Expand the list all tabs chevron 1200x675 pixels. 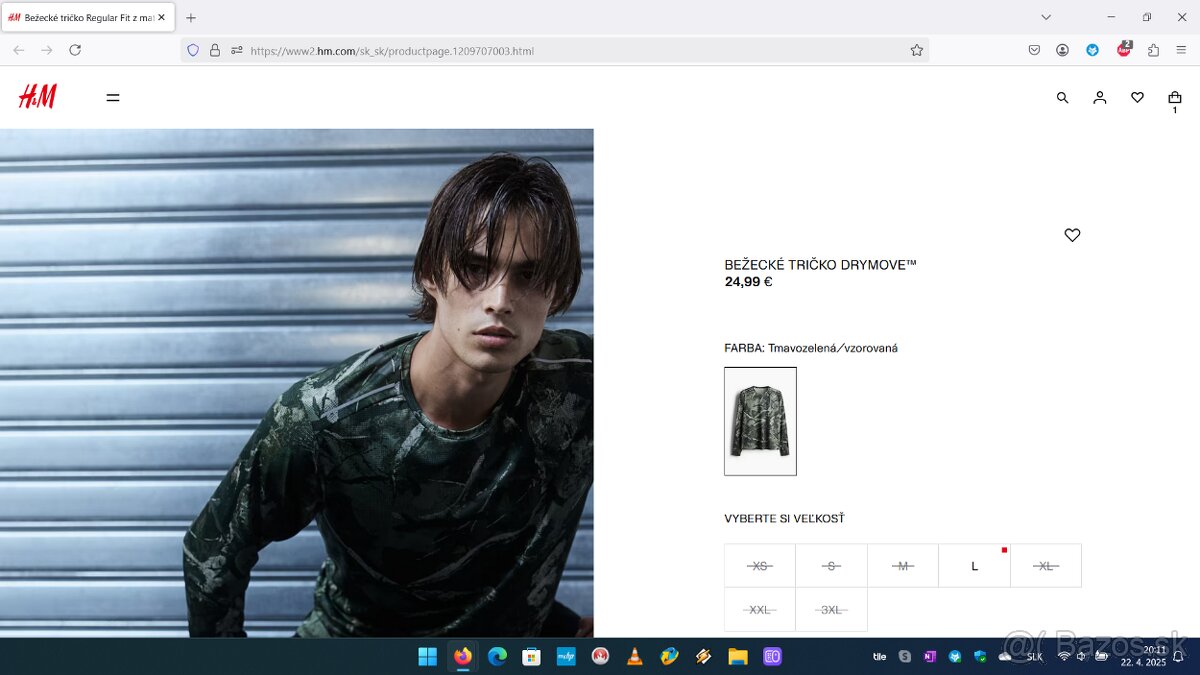(x=1046, y=17)
